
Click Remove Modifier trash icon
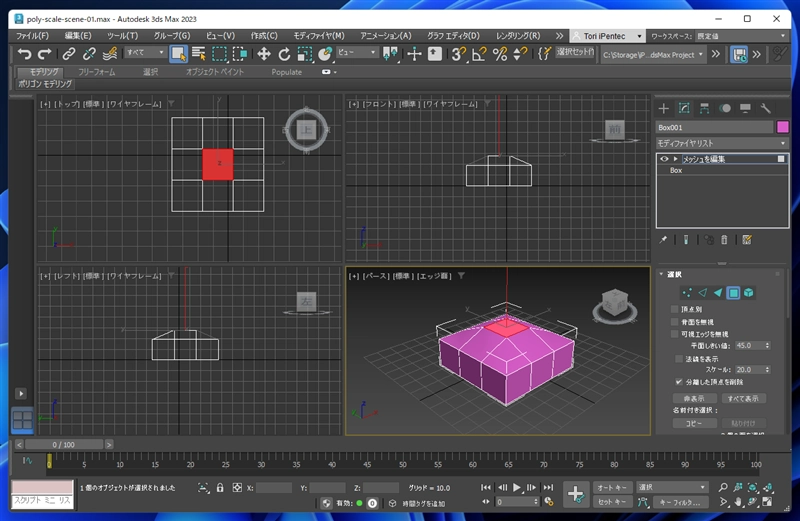tap(724, 239)
